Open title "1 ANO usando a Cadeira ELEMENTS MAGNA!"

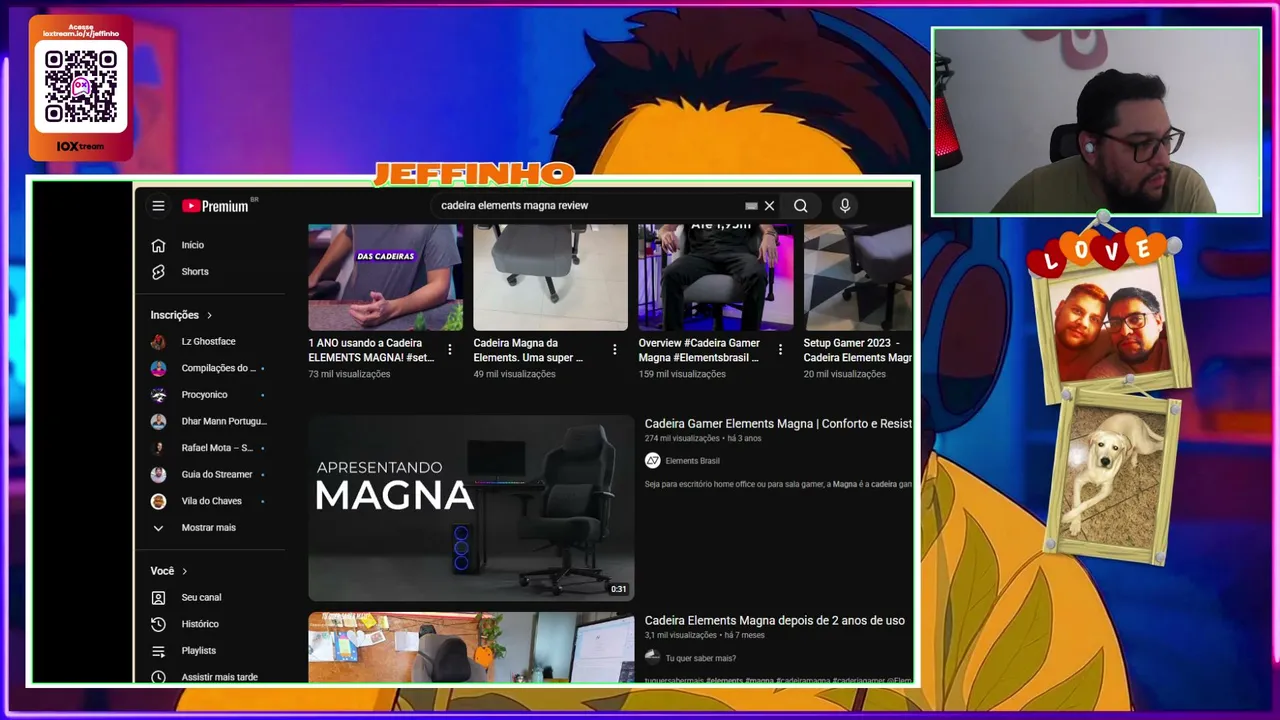[372, 350]
